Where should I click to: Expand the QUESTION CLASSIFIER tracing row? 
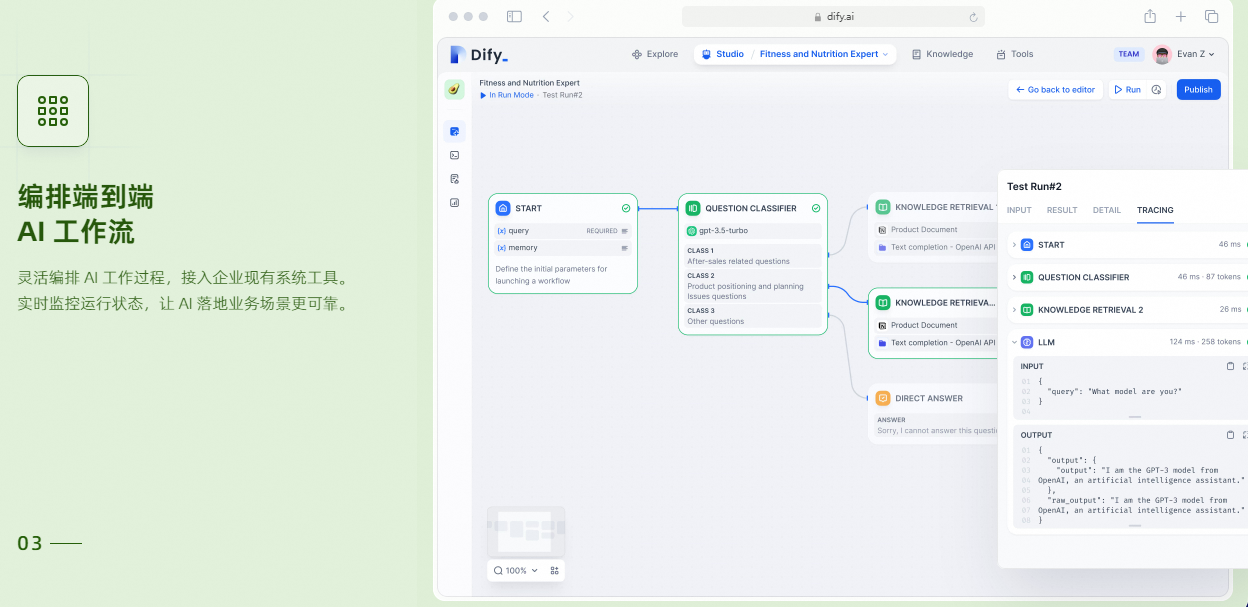click(x=1014, y=277)
